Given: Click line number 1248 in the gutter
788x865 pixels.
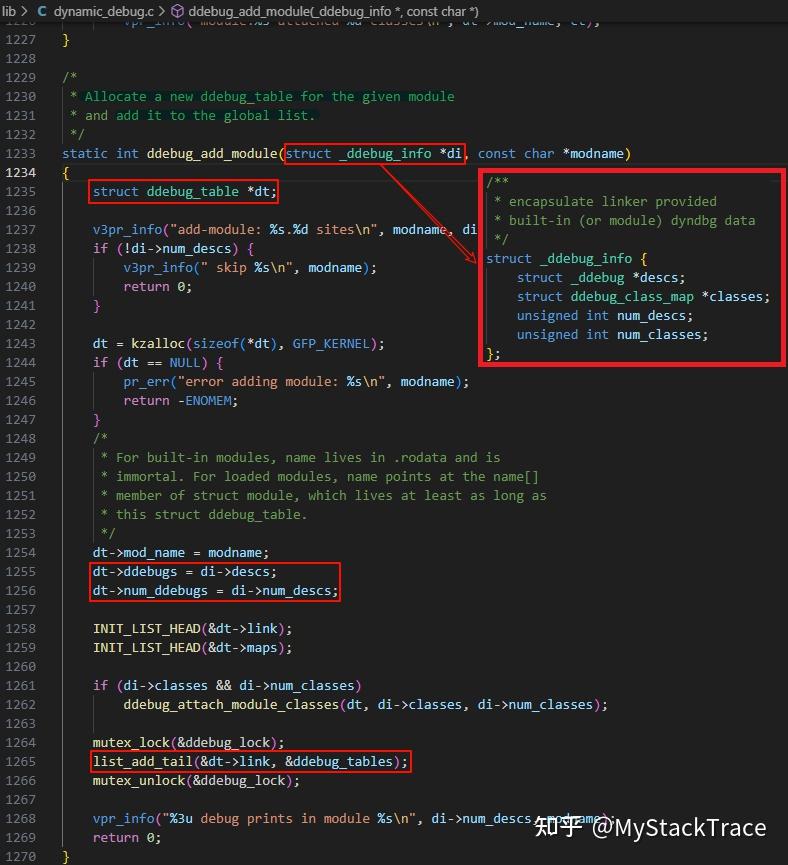Looking at the screenshot, I should (20, 439).
